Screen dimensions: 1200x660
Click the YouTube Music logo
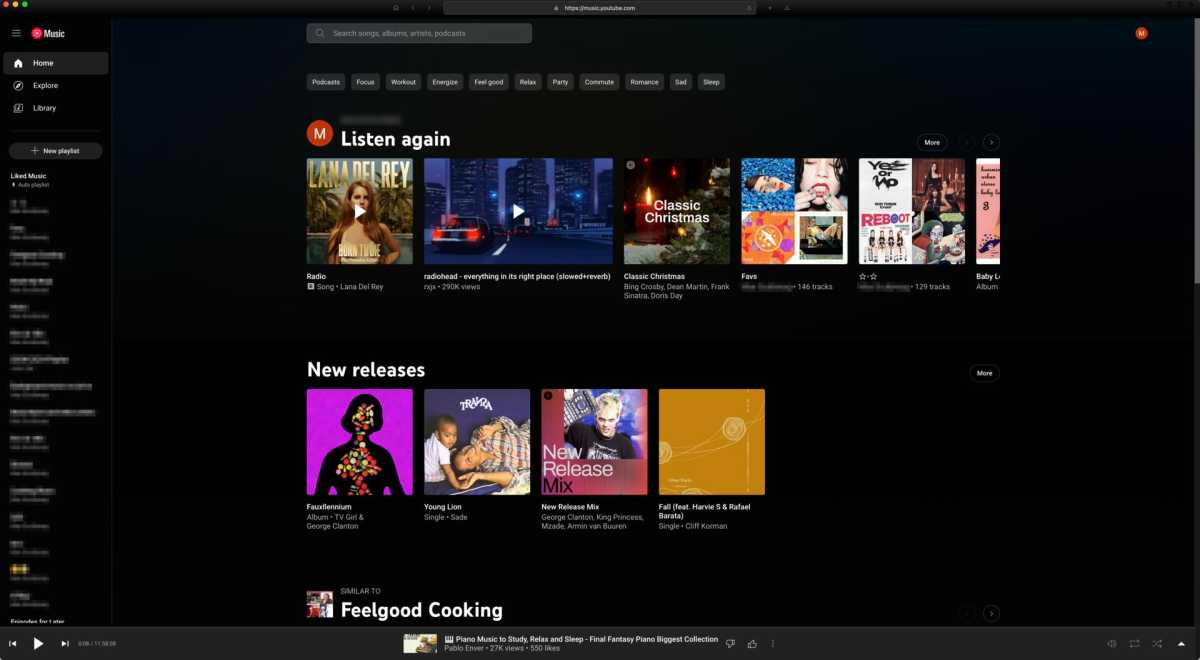tap(48, 33)
